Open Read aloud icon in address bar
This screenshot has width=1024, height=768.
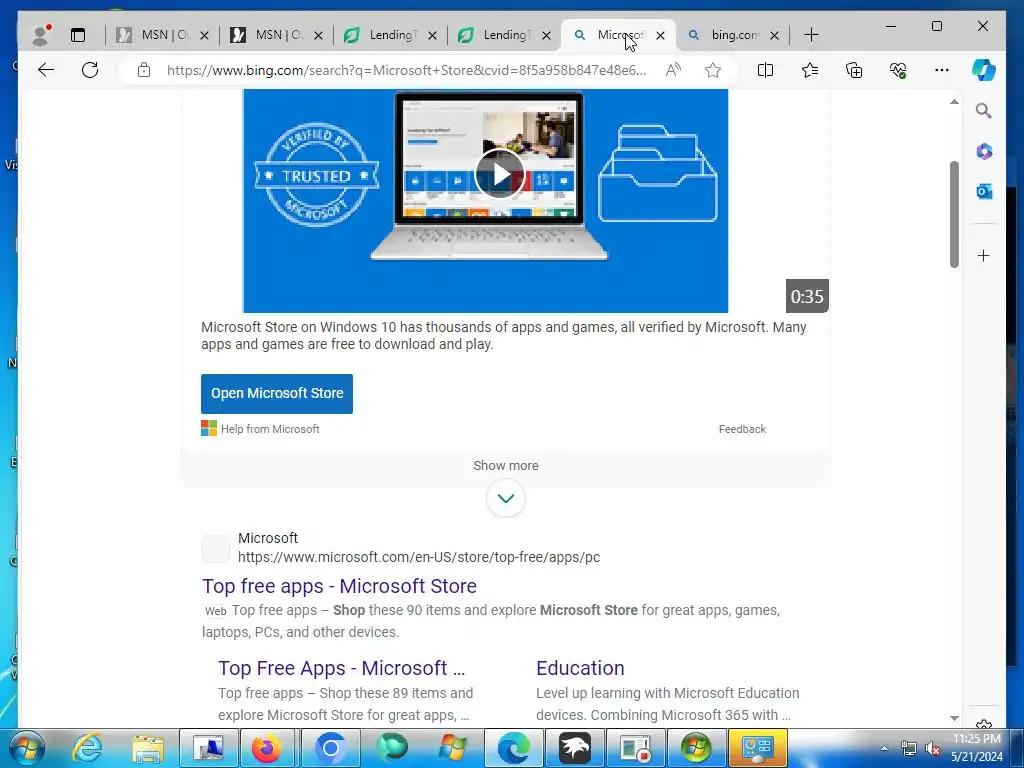[x=673, y=70]
